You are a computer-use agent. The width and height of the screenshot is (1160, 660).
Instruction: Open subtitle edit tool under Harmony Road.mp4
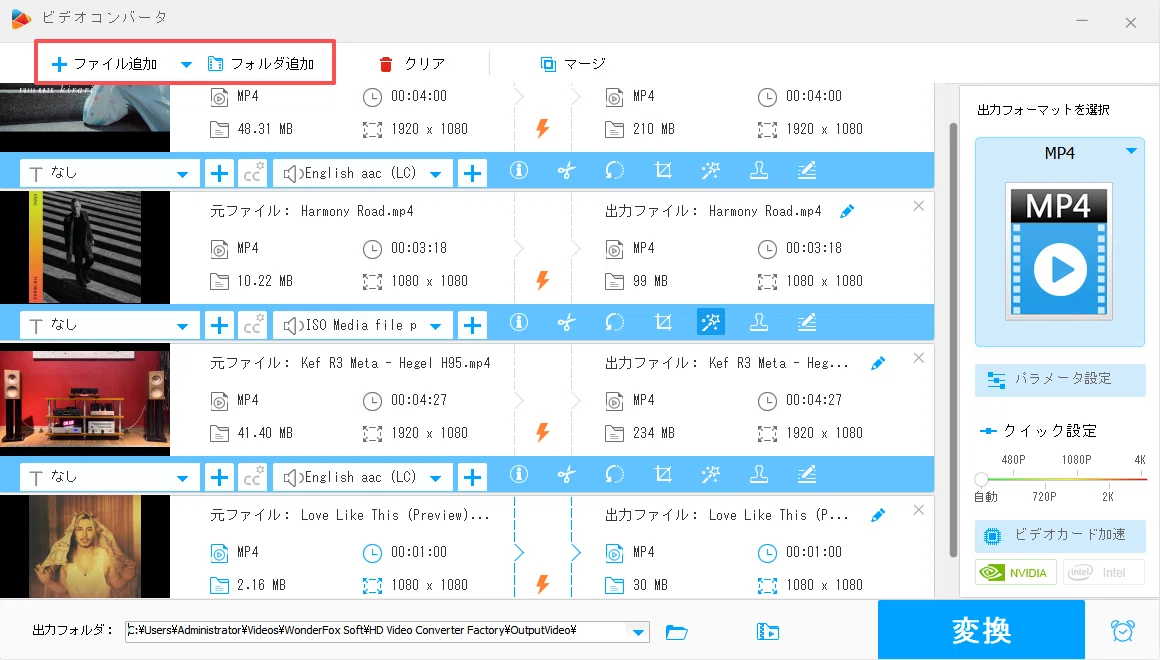click(x=807, y=323)
